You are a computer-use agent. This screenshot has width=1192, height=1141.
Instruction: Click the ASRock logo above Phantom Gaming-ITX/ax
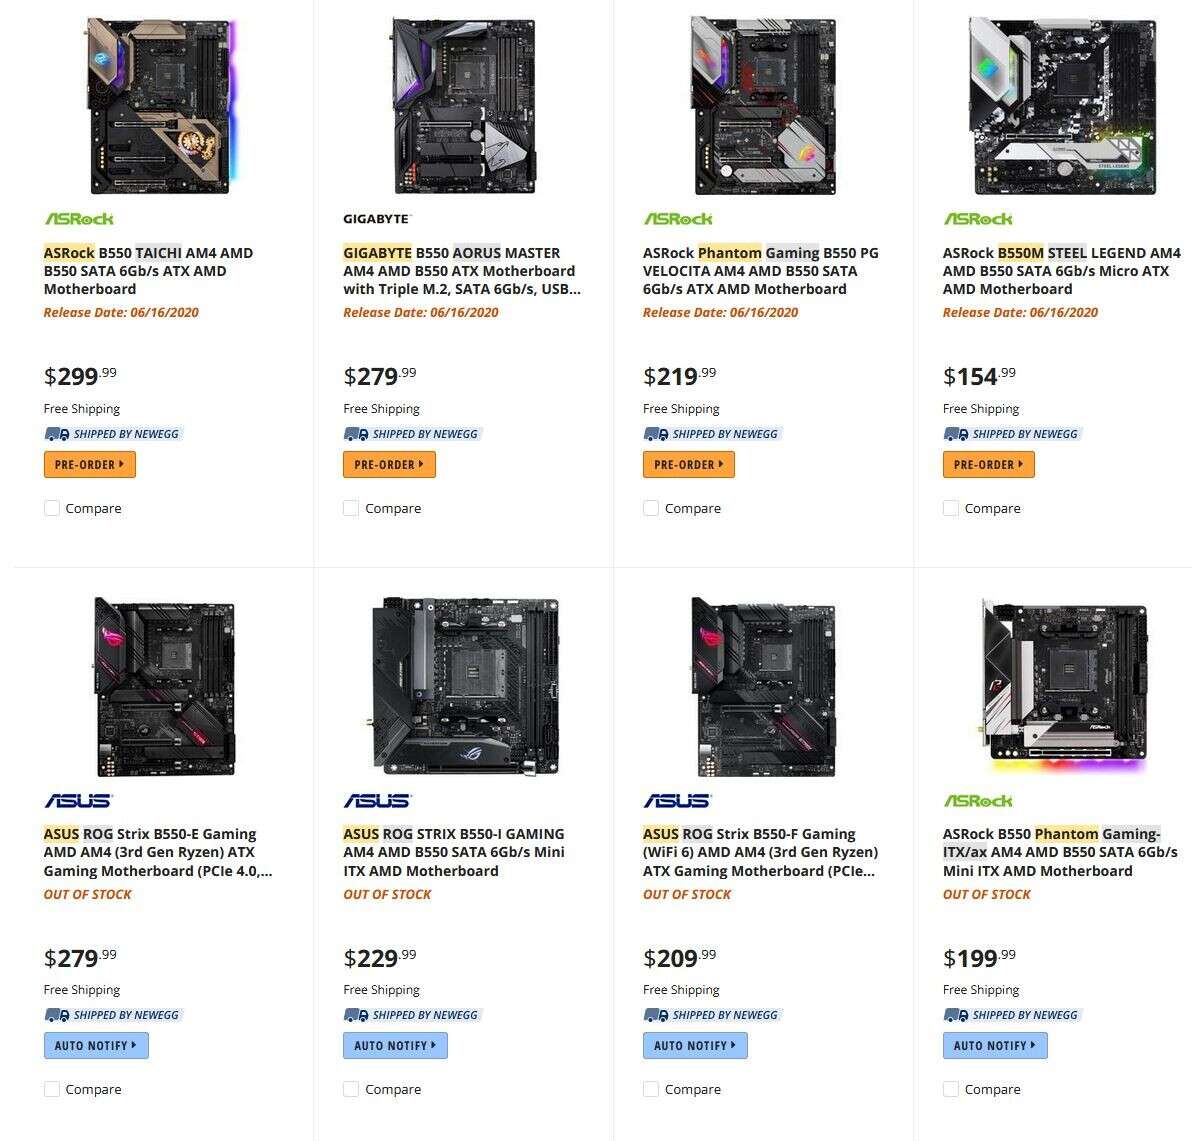click(978, 800)
